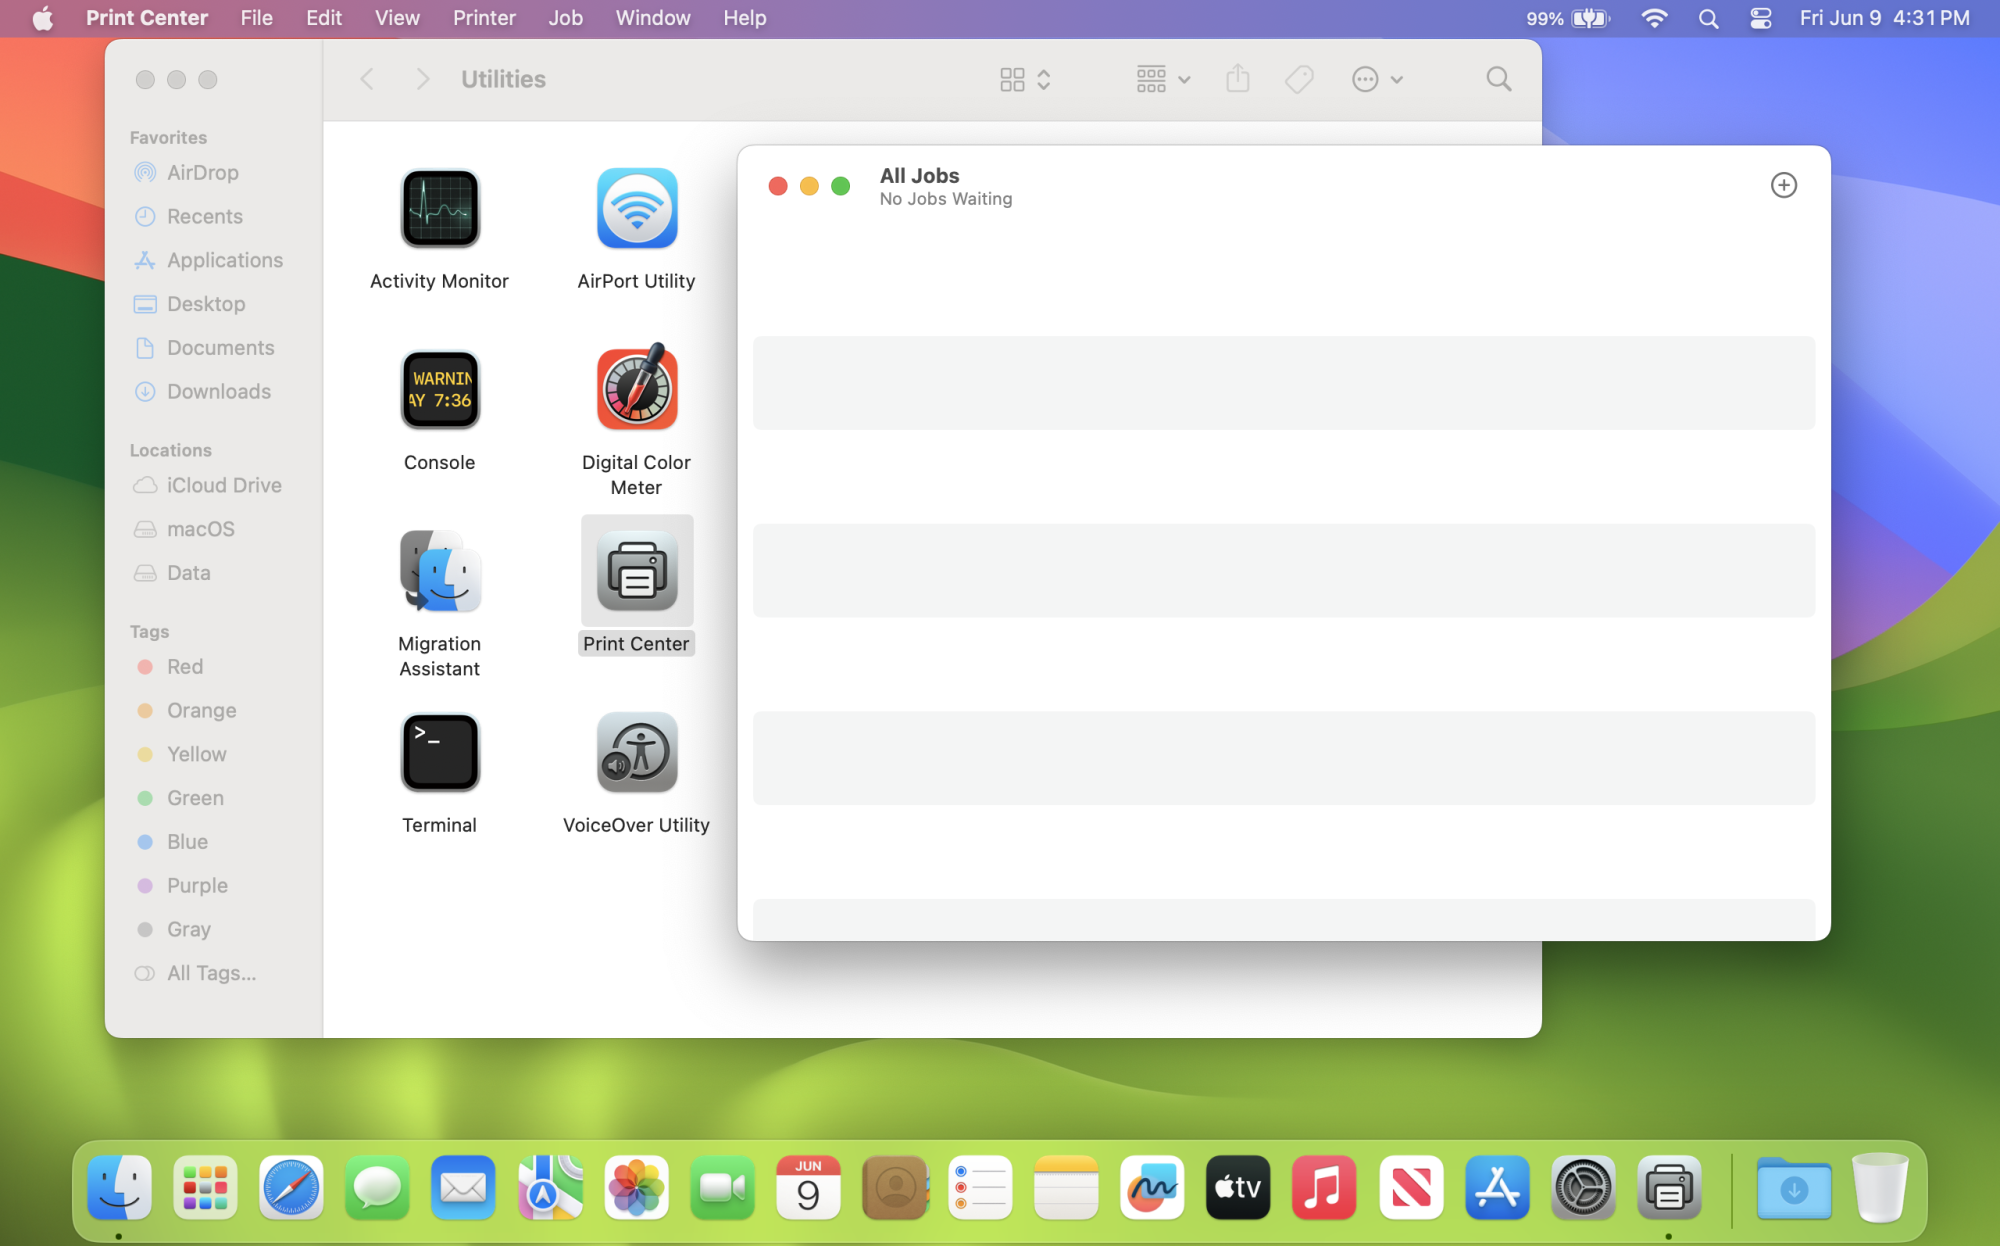Select the AirPort Utility icon

point(637,208)
